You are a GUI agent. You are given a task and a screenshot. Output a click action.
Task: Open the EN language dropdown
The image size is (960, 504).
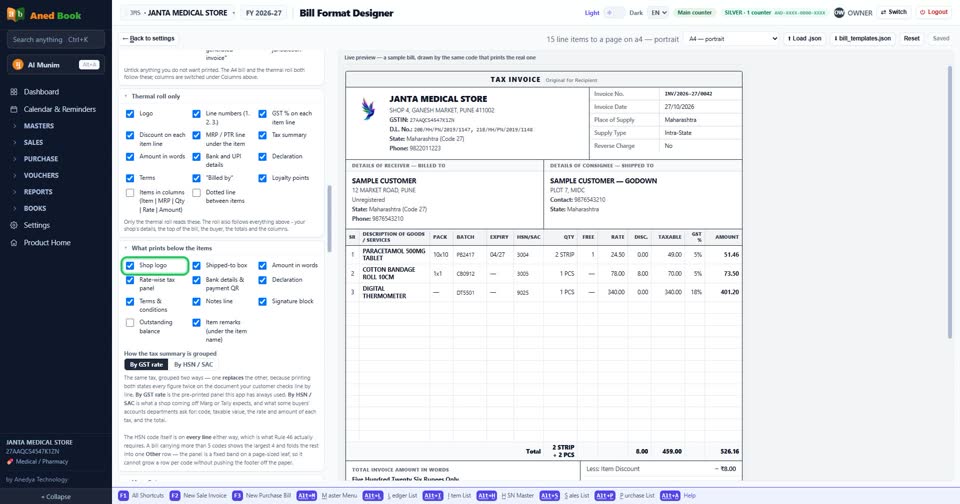pos(658,12)
